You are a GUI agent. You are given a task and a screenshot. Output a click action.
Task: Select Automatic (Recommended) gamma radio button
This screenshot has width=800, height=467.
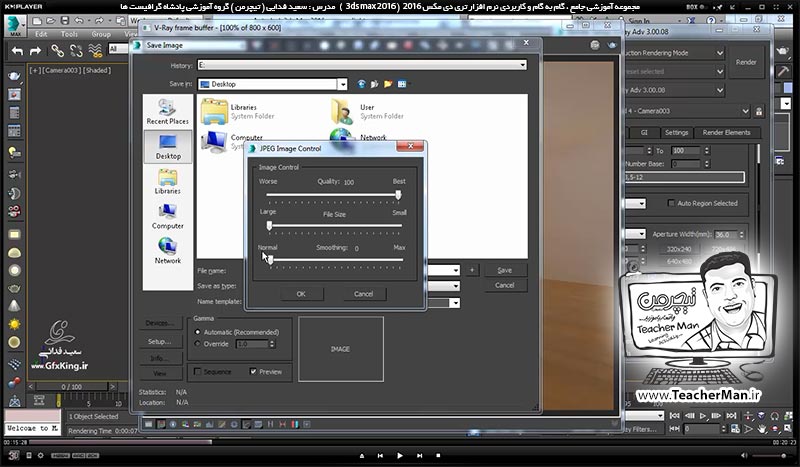click(198, 332)
